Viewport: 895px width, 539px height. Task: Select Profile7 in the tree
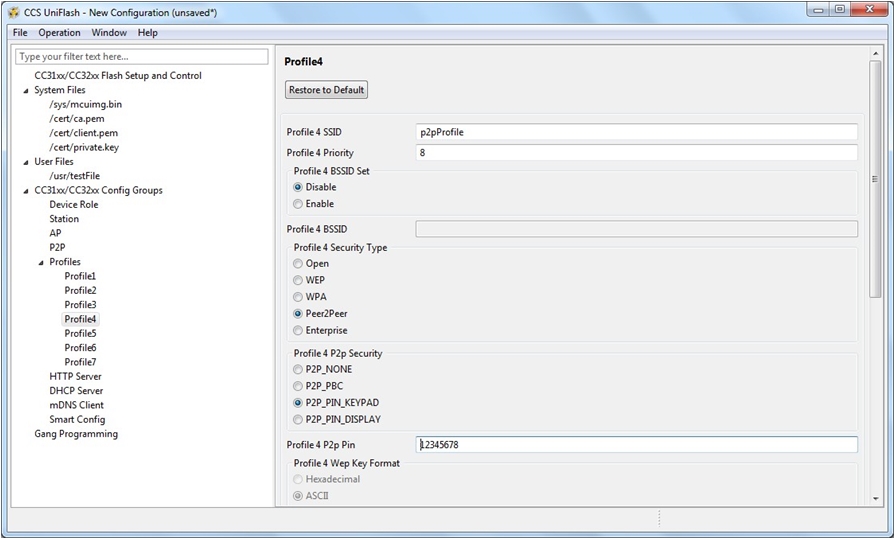tap(80, 361)
